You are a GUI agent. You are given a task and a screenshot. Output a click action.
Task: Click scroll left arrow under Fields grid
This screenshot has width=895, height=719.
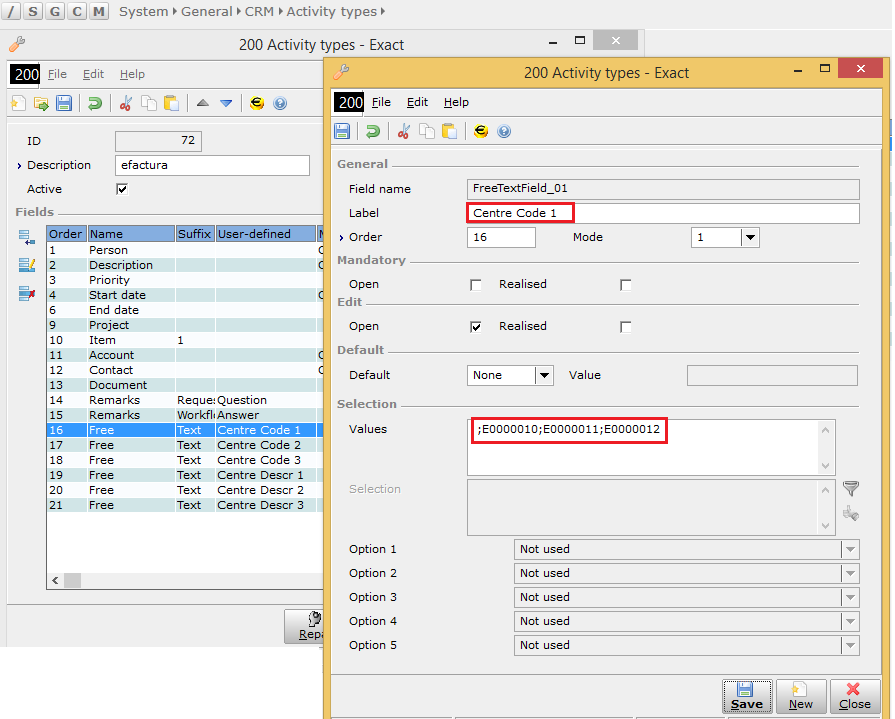55,581
